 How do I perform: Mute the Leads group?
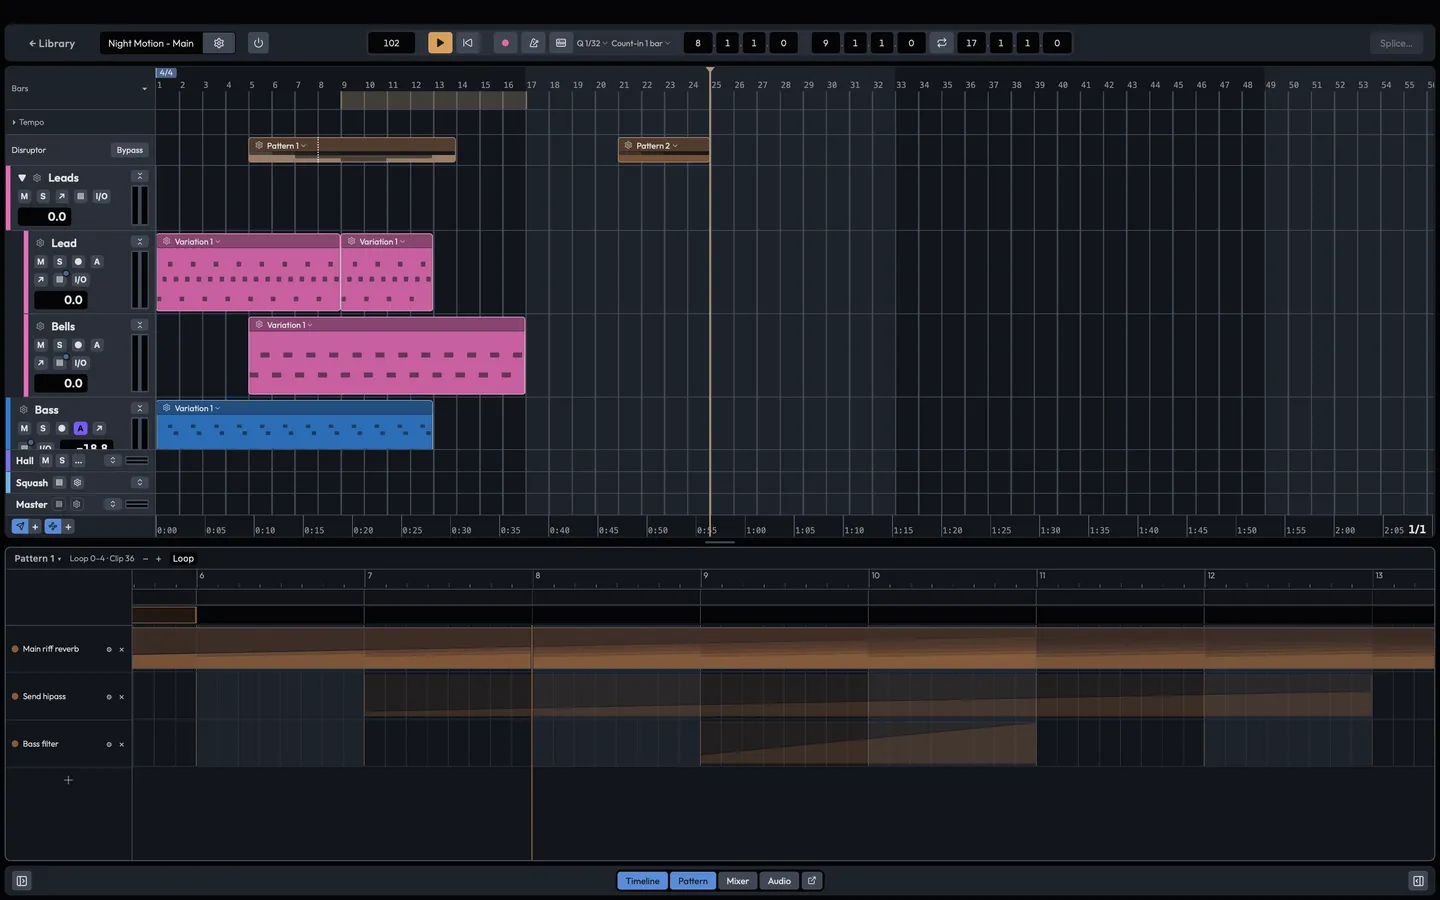24,196
